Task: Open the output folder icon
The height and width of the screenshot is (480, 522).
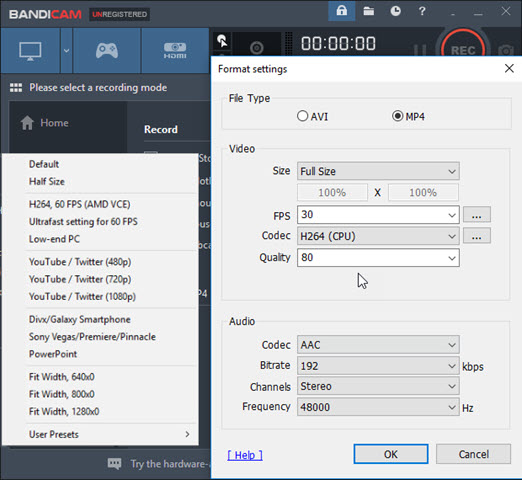Action: click(x=368, y=11)
